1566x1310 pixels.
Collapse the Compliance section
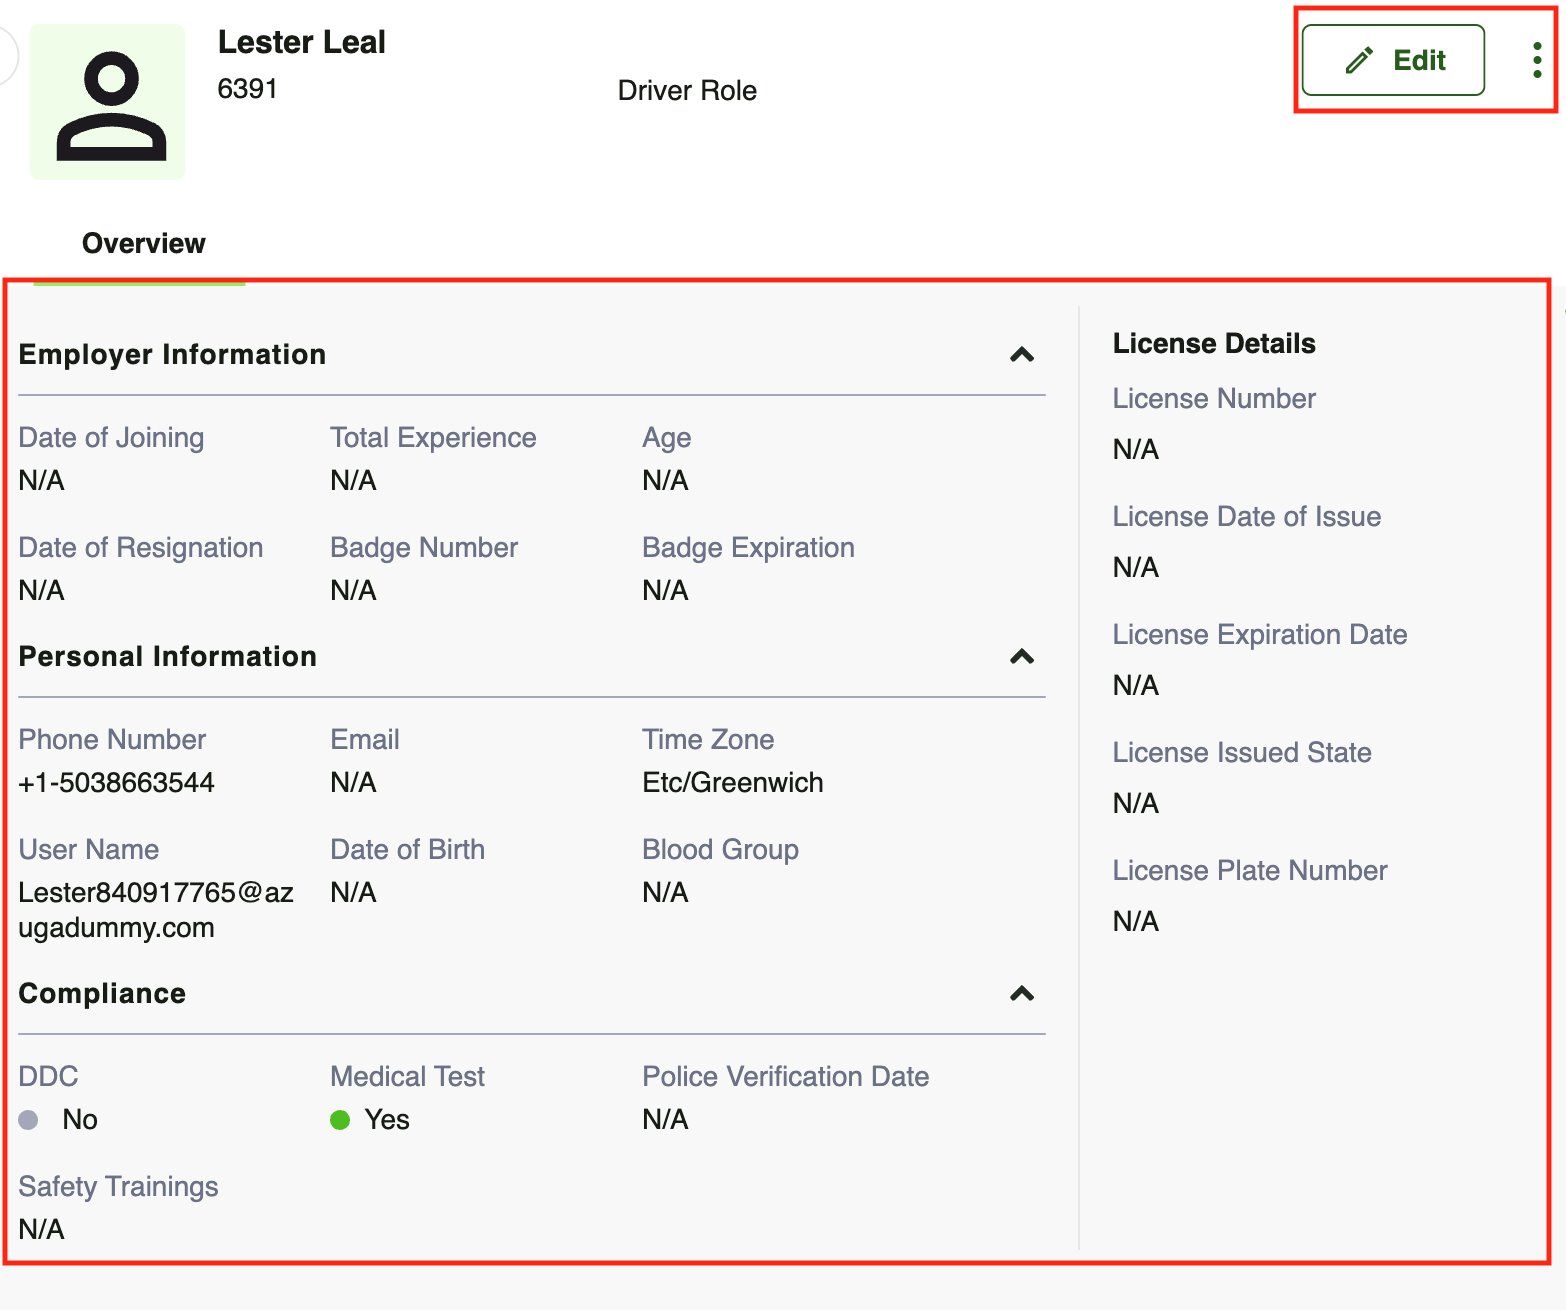click(1022, 994)
